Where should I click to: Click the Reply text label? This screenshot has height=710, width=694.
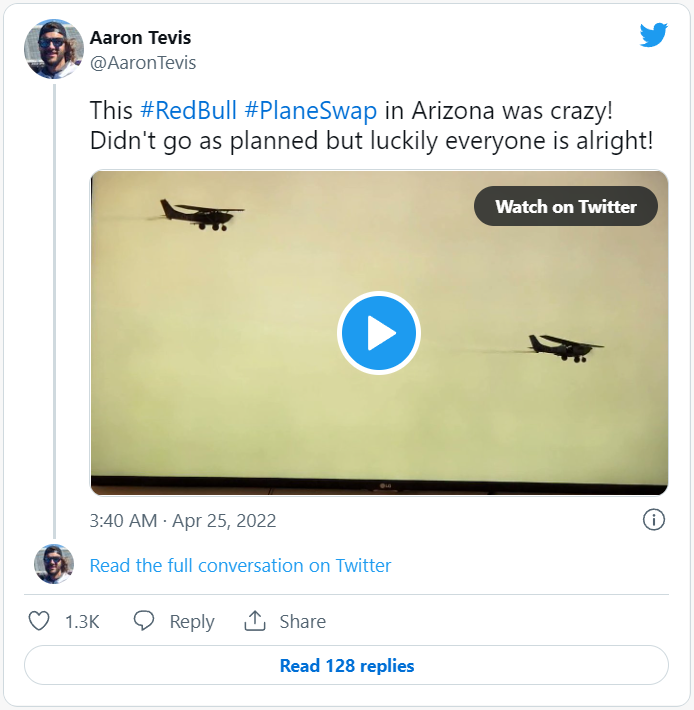point(192,622)
